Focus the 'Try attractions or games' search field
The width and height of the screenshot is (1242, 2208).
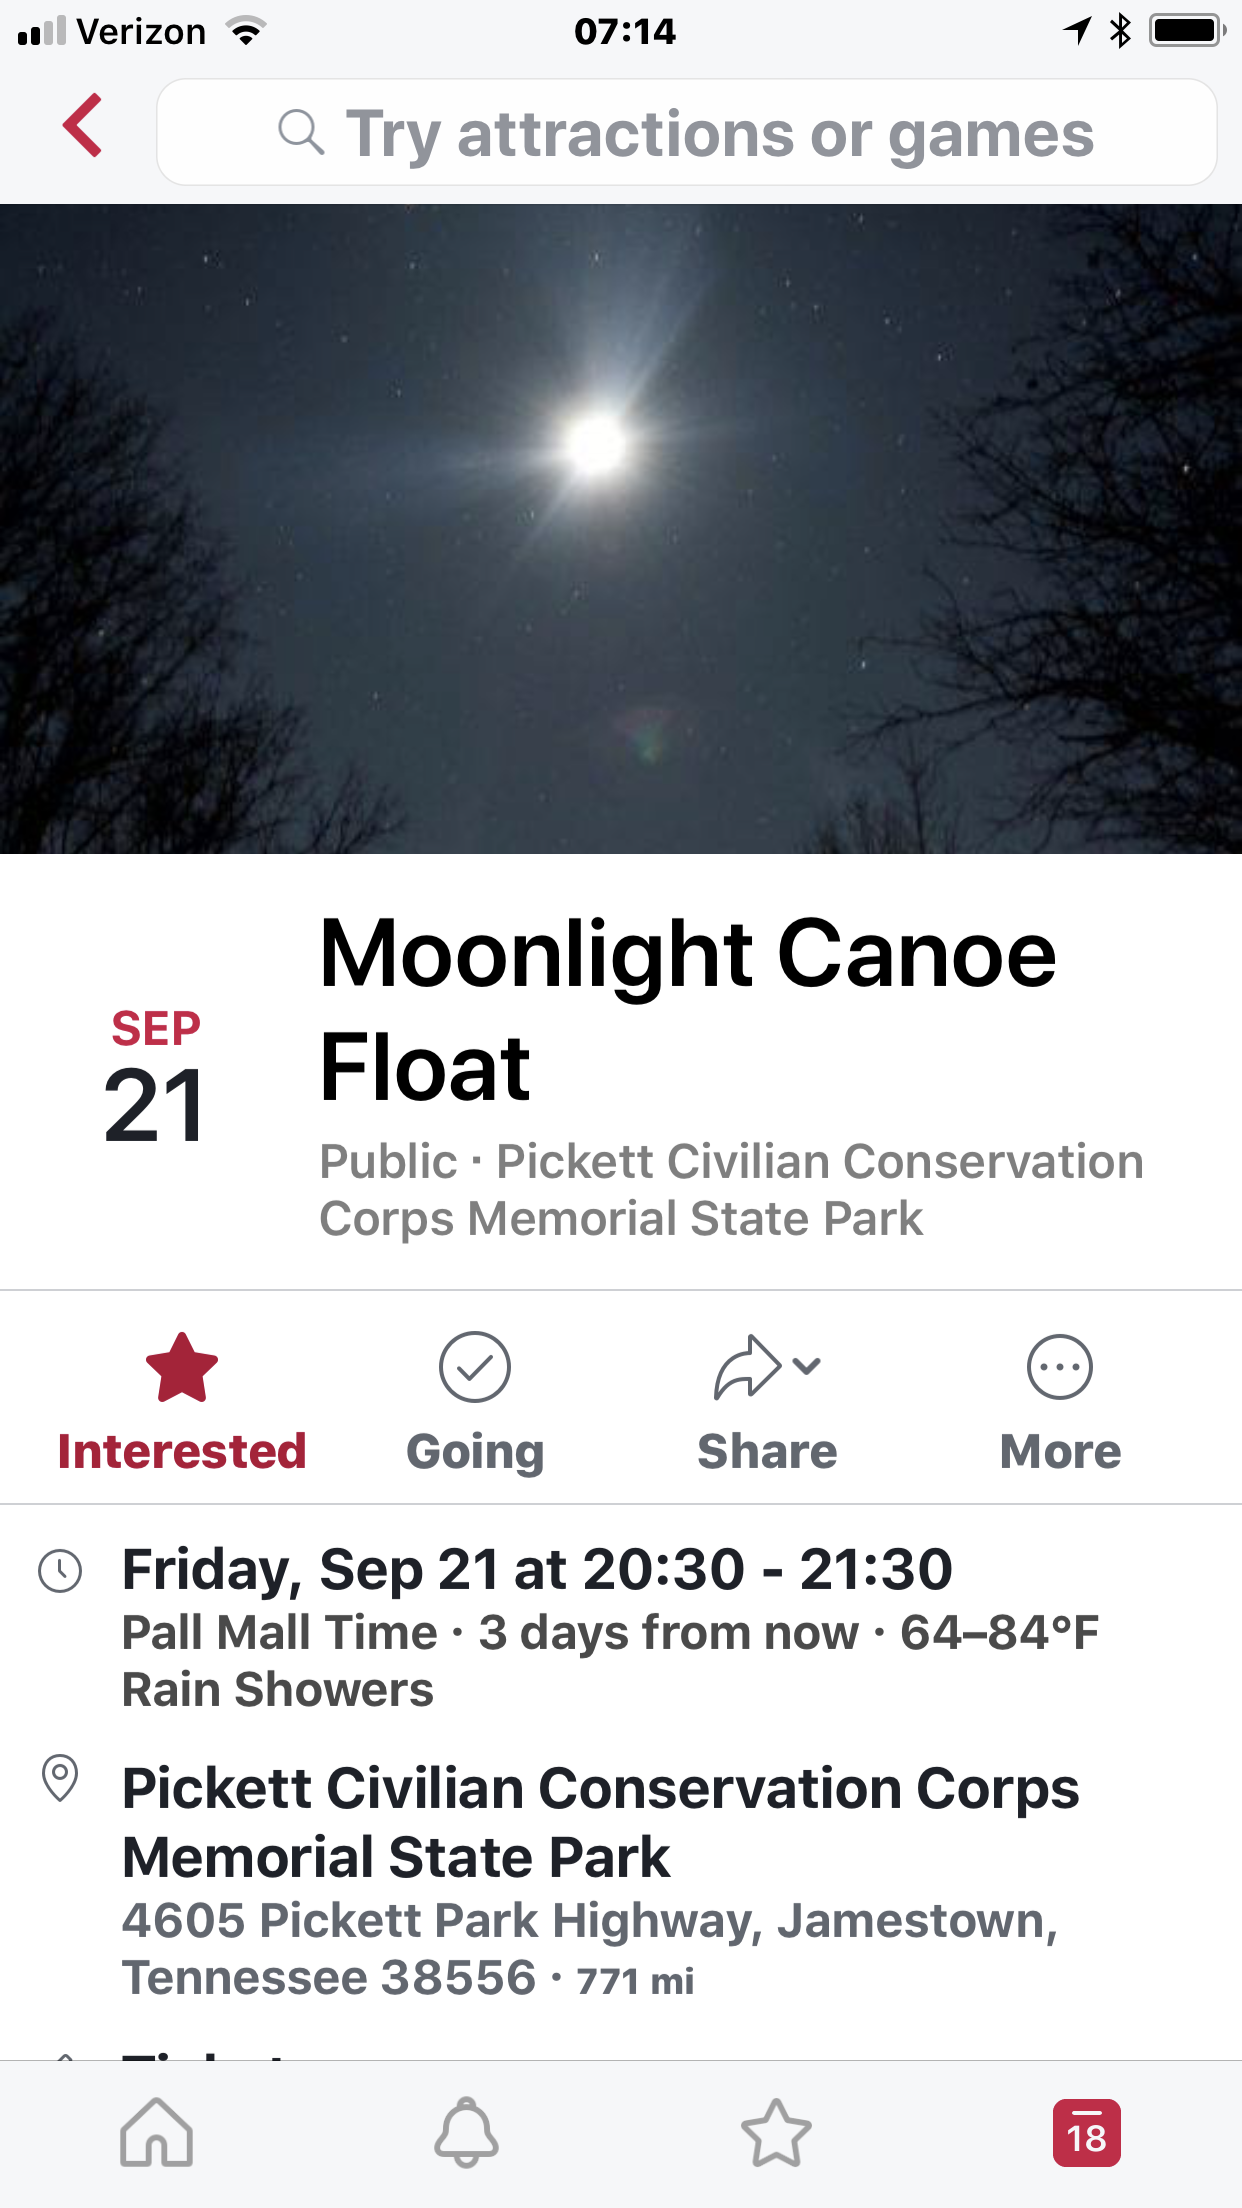click(x=720, y=133)
